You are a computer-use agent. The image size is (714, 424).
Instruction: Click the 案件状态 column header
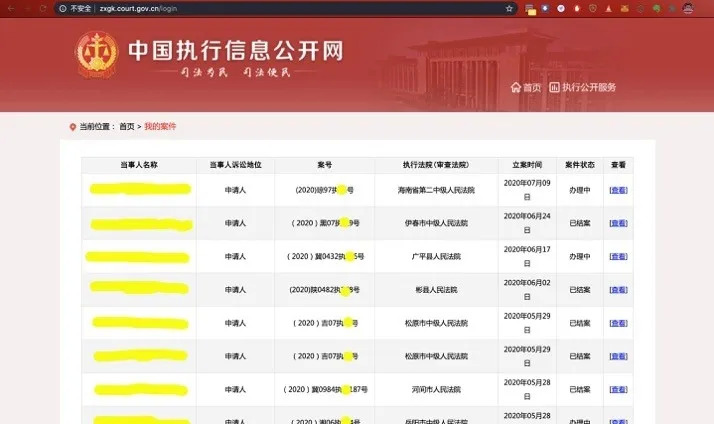tap(580, 165)
